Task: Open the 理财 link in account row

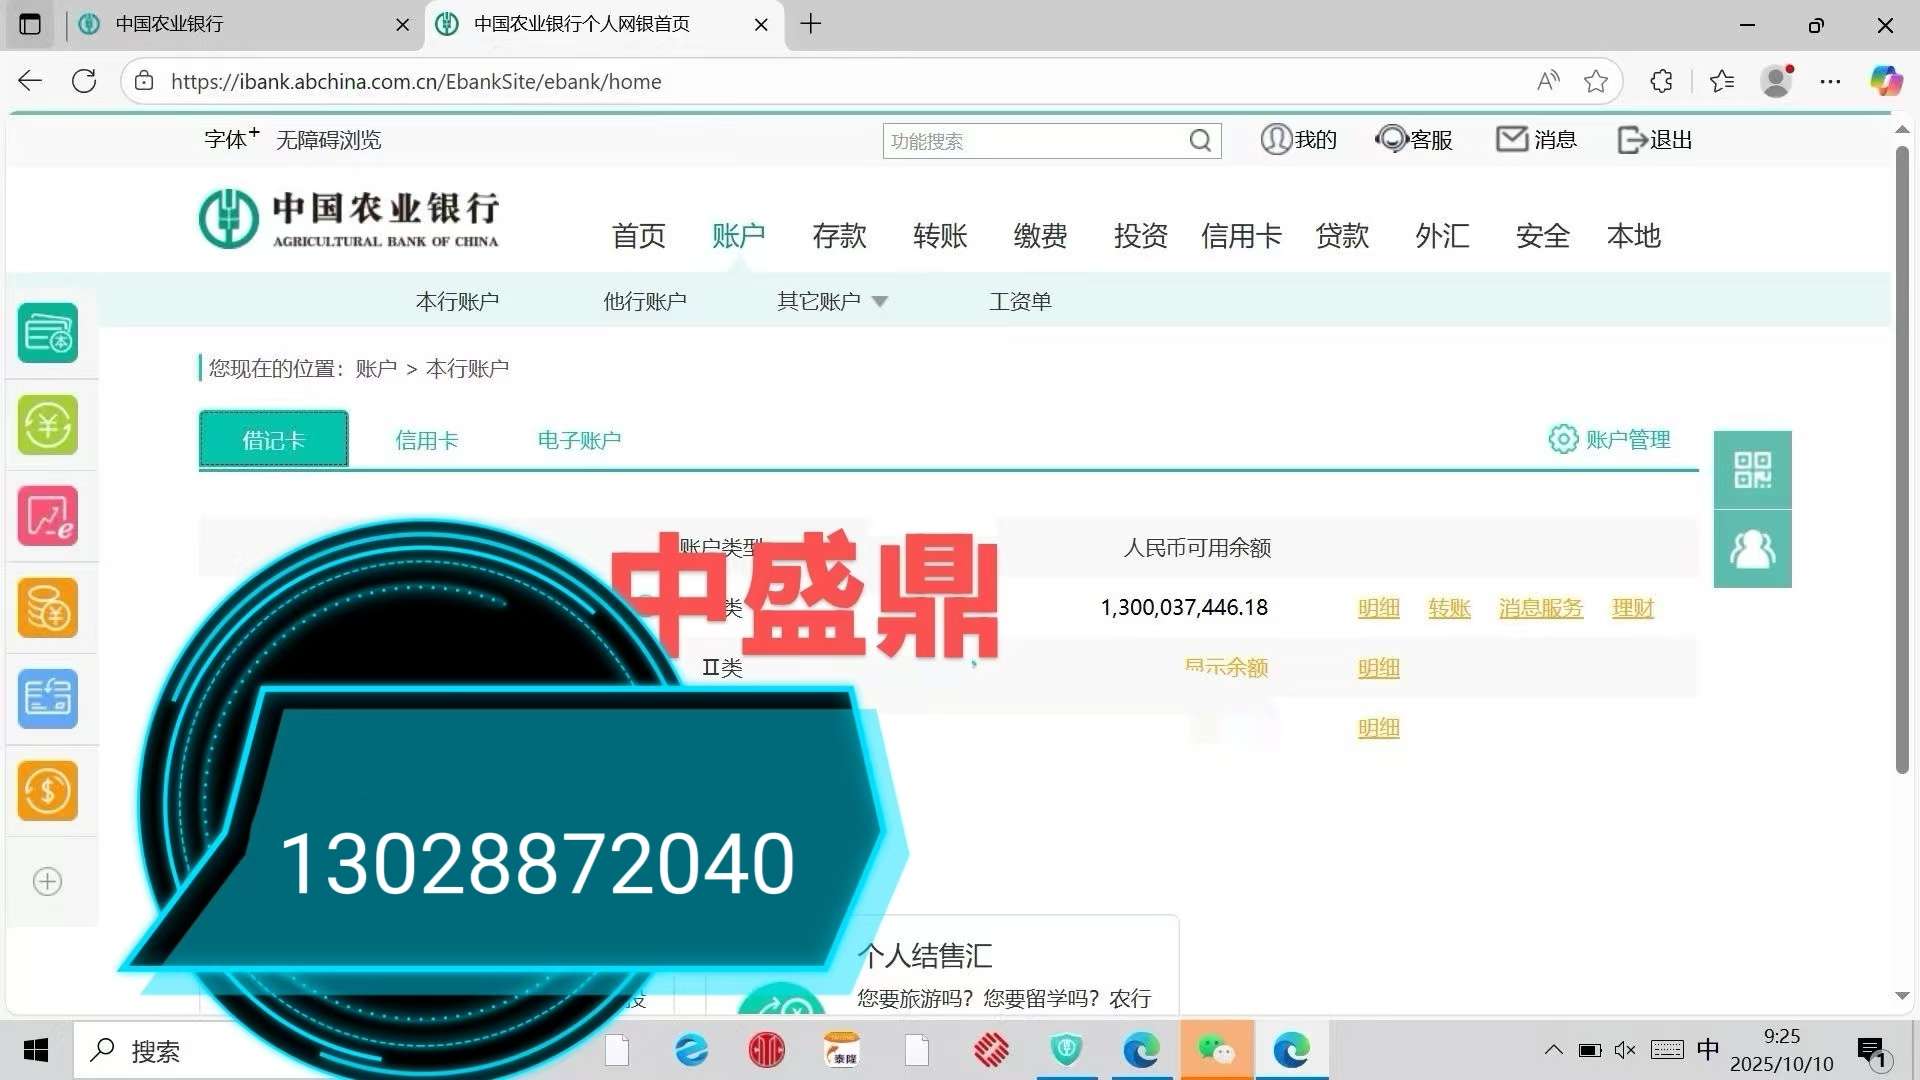Action: 1632,608
